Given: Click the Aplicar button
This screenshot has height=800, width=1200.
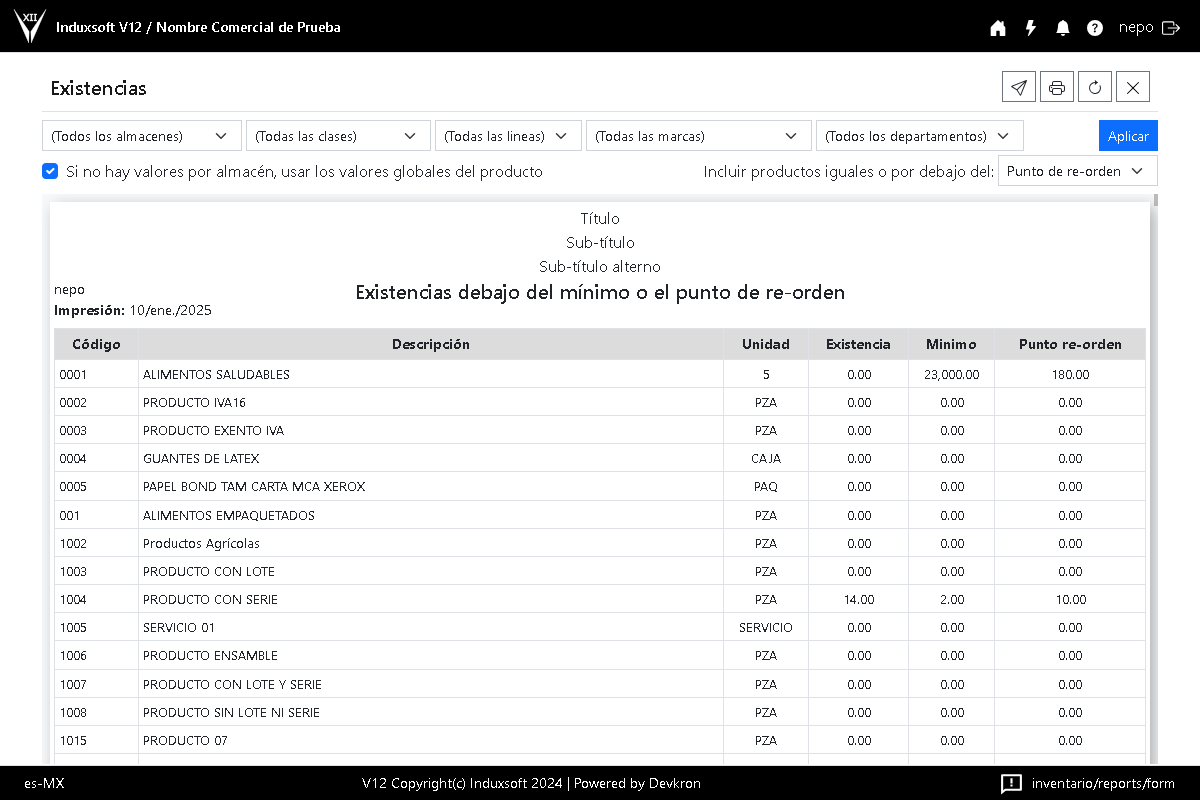Looking at the screenshot, I should coord(1128,136).
